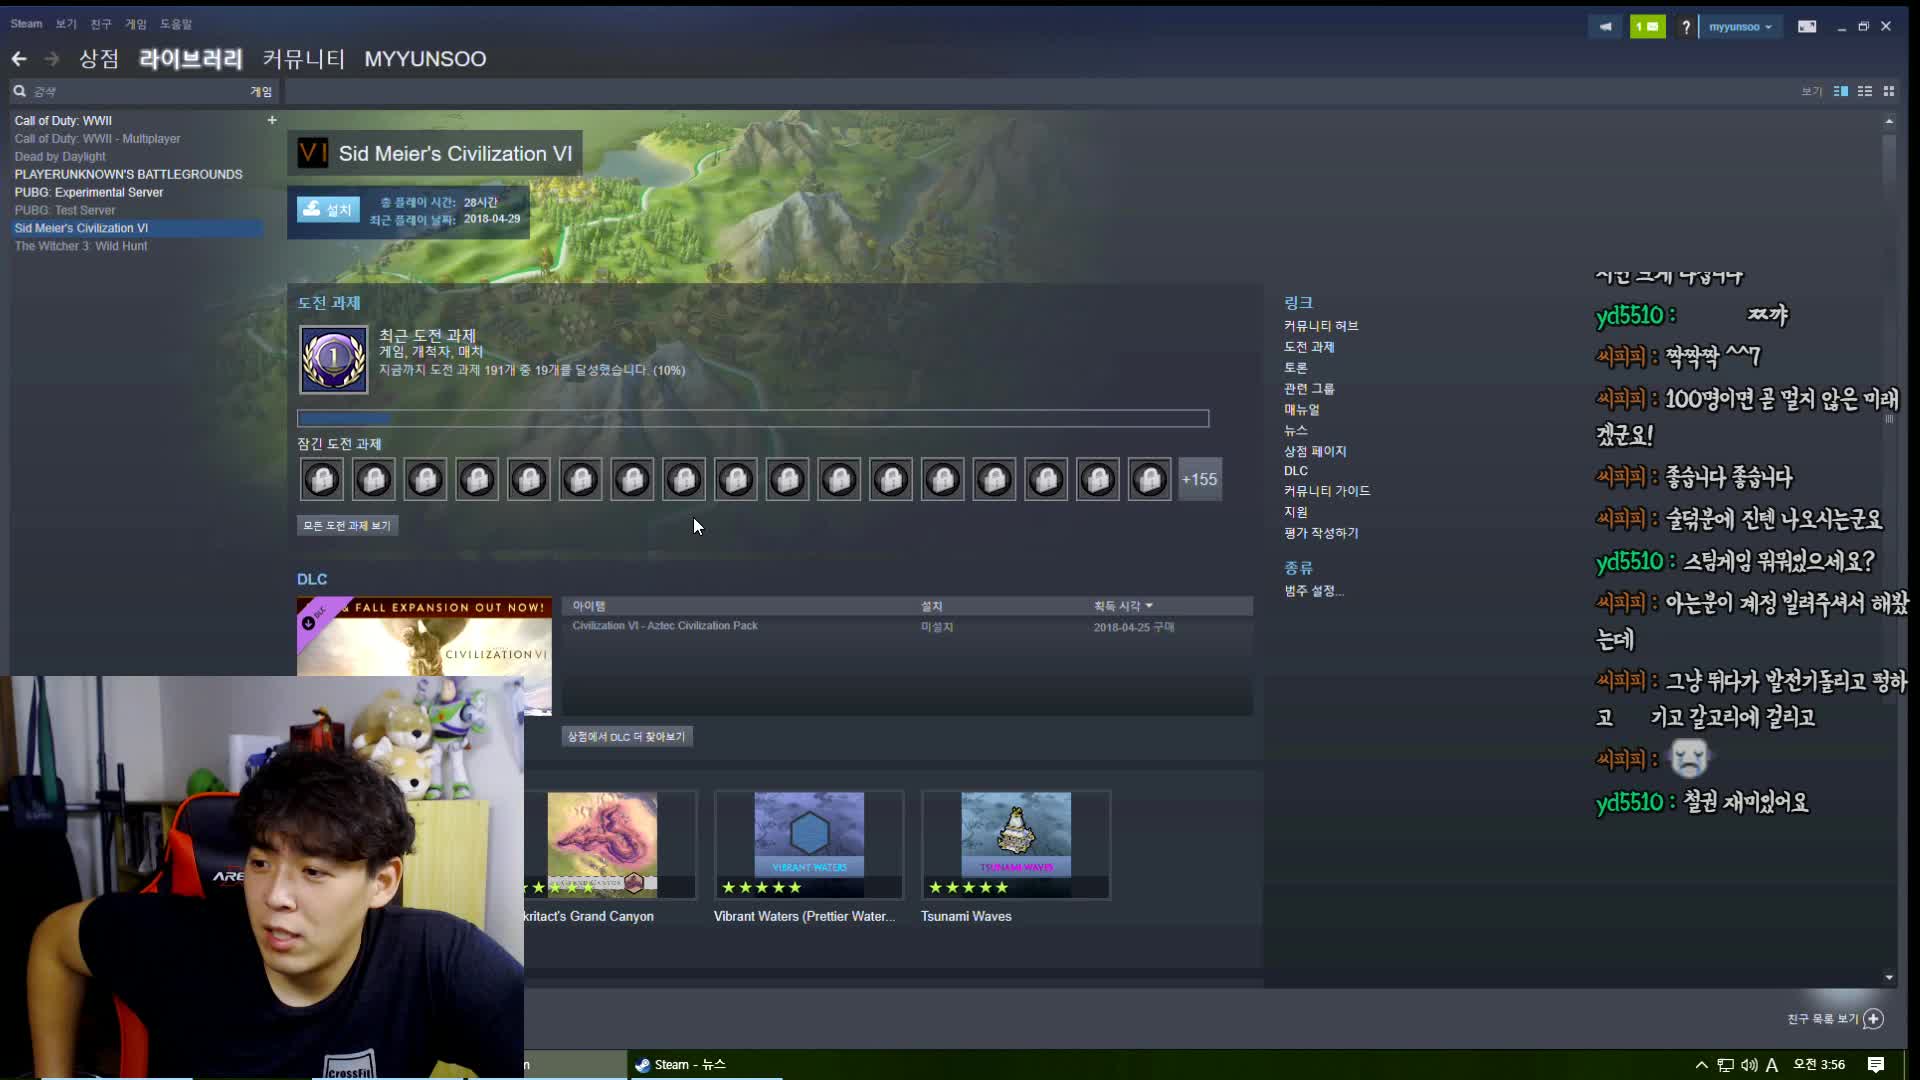Go back with the left arrow
The width and height of the screenshot is (1920, 1080).
click(x=19, y=59)
